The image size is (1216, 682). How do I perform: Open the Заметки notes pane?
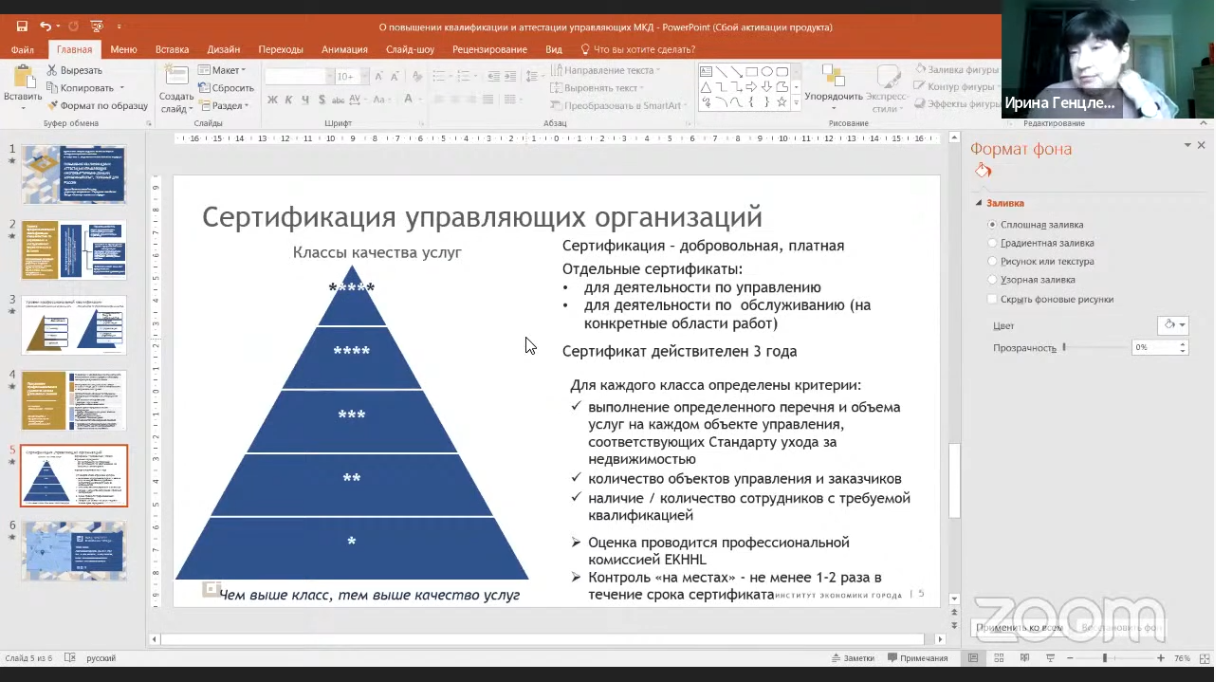[x=853, y=658]
